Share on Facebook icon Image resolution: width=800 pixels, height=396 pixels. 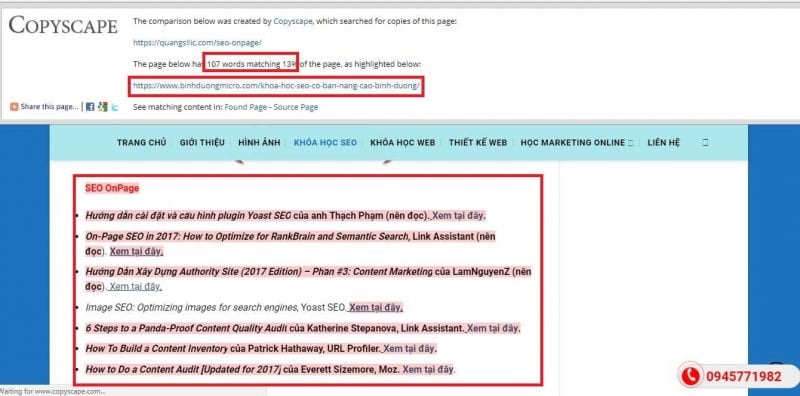coord(90,107)
